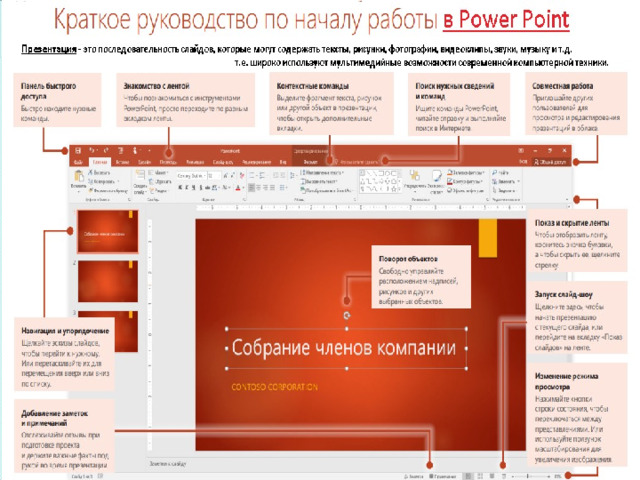The height and width of the screenshot is (480, 640).
Task: Select the Center alignment icon
Action: 259,187
